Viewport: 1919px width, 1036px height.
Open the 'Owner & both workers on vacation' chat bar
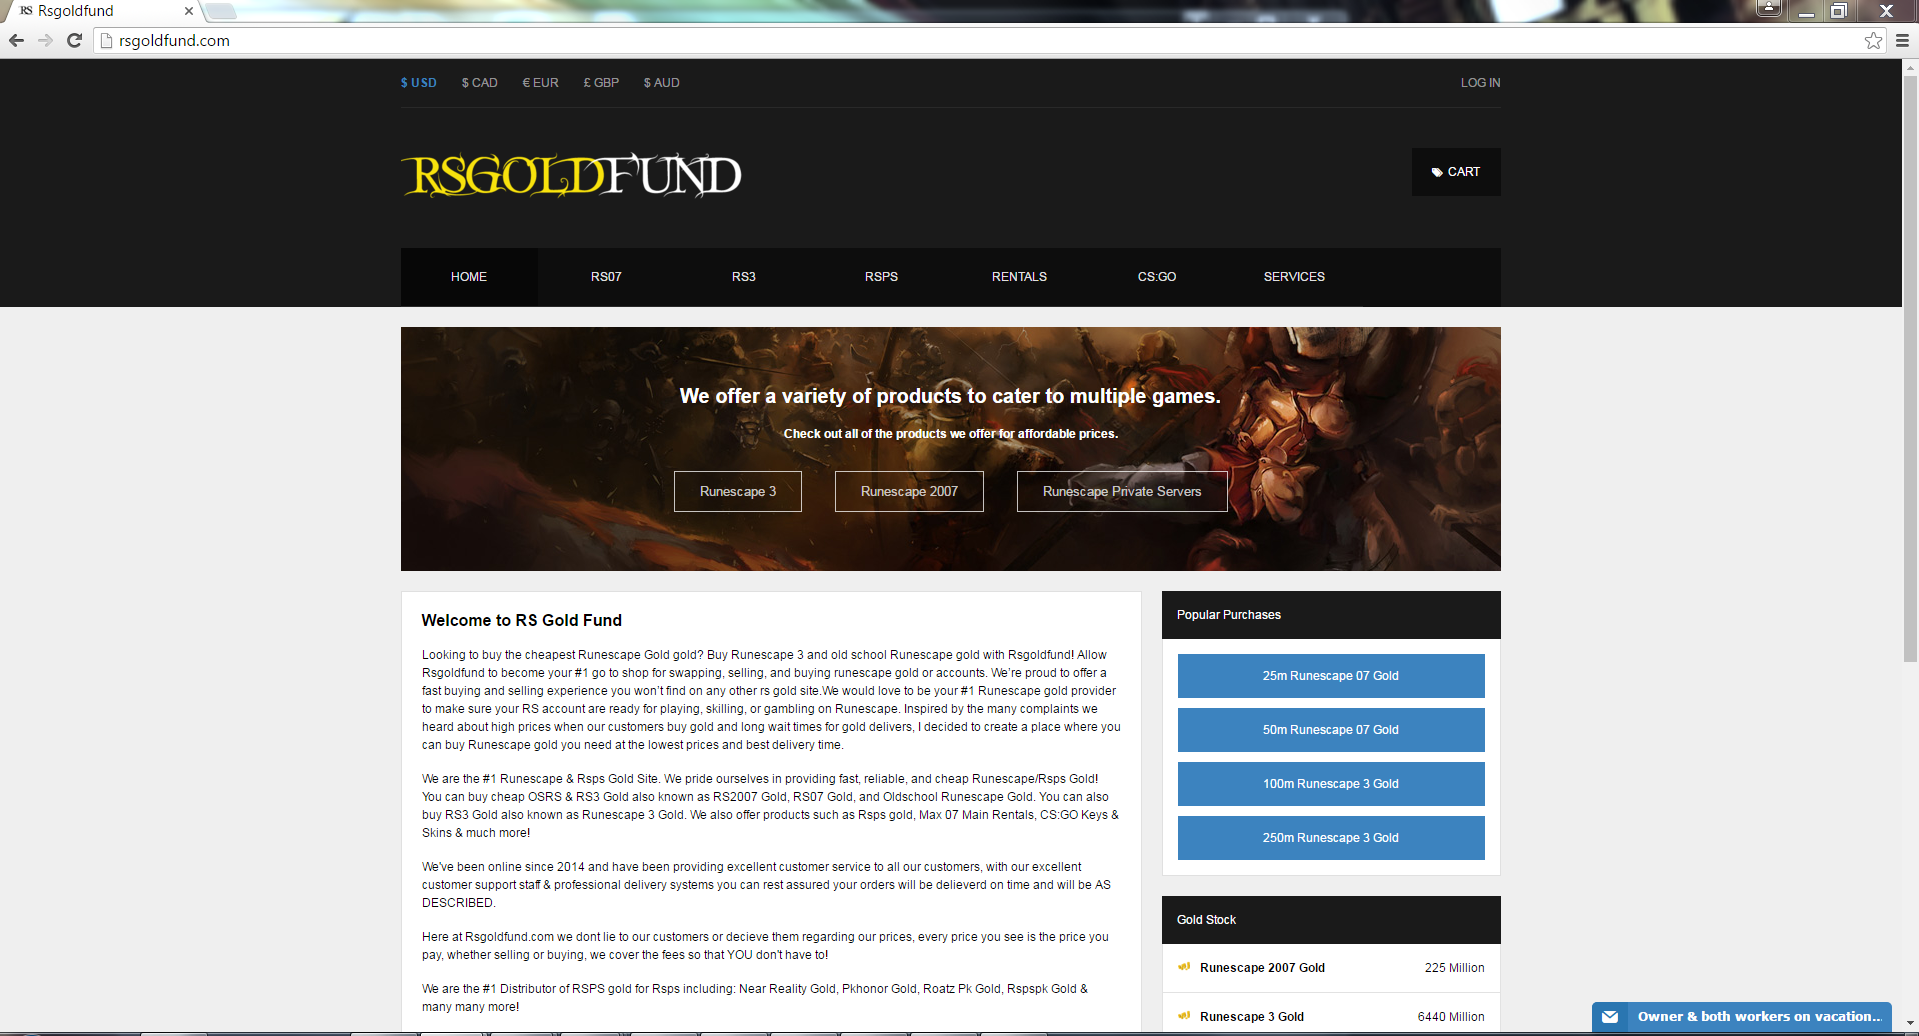tap(1742, 1017)
